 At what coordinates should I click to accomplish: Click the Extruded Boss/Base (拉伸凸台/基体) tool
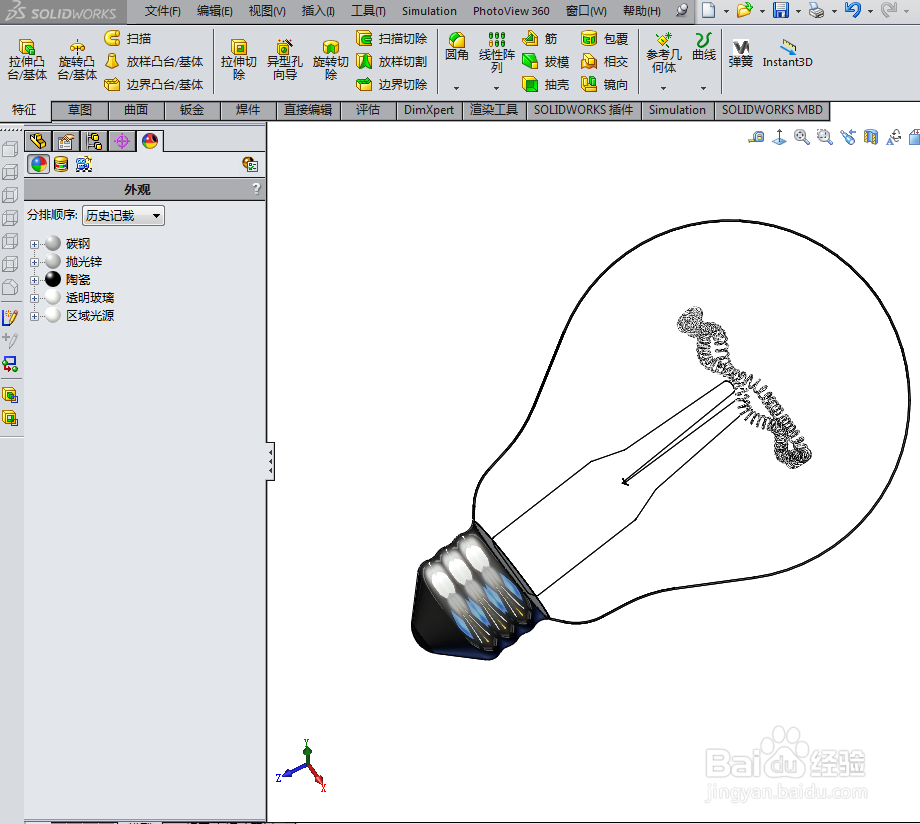pyautogui.click(x=27, y=59)
